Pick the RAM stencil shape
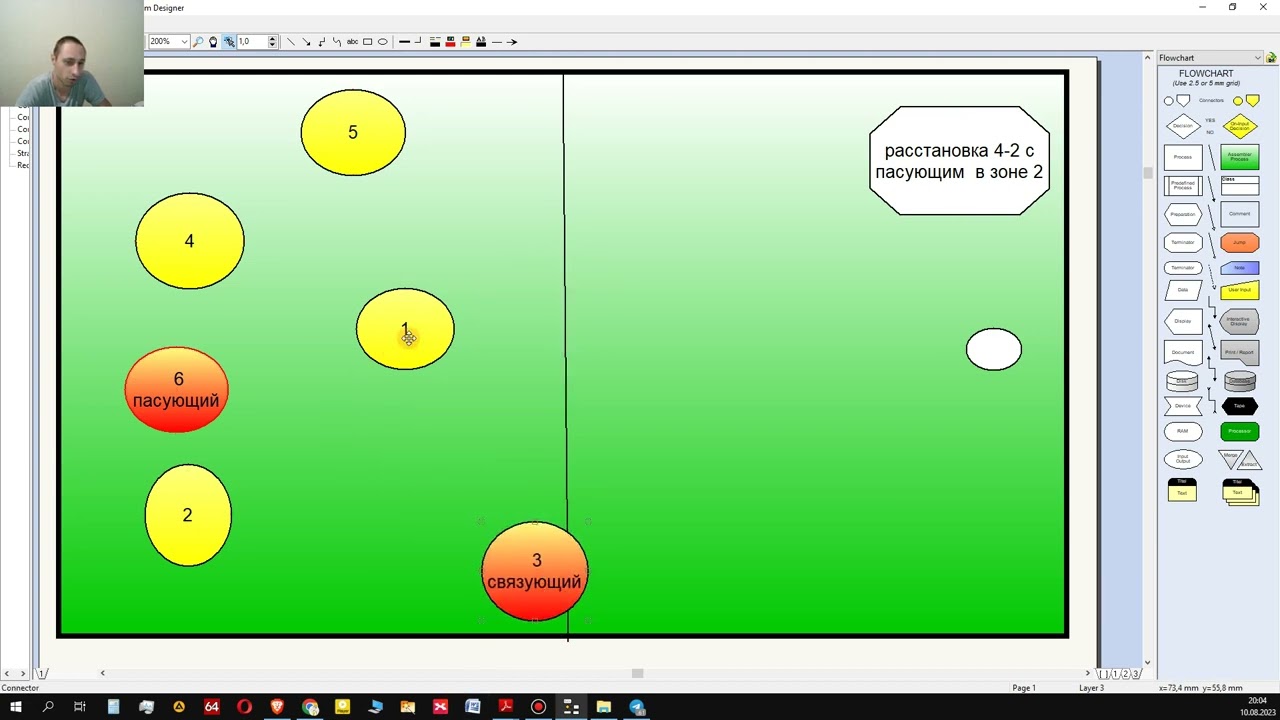This screenshot has height=720, width=1280. pos(1183,431)
